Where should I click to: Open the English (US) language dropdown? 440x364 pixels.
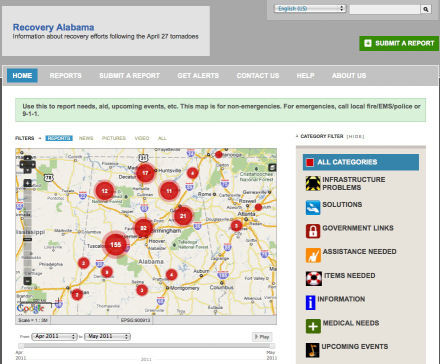pyautogui.click(x=310, y=9)
